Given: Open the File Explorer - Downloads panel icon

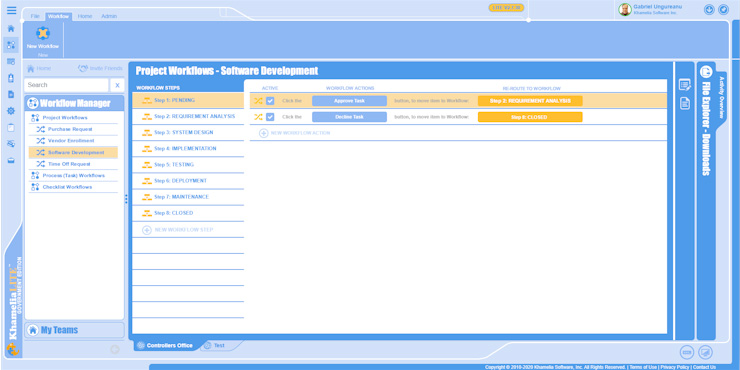Looking at the screenshot, I should tap(706, 72).
